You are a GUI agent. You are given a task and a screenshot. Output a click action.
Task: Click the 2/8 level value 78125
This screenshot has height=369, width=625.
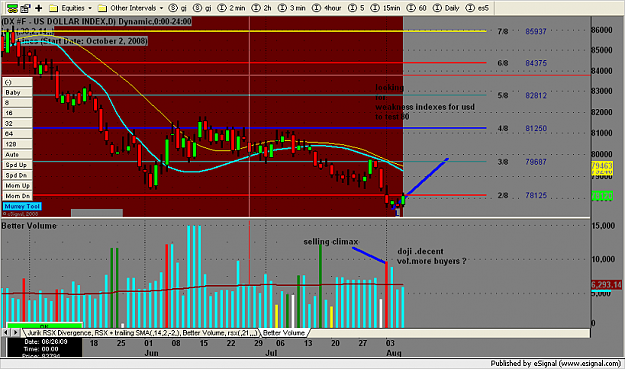[536, 195]
